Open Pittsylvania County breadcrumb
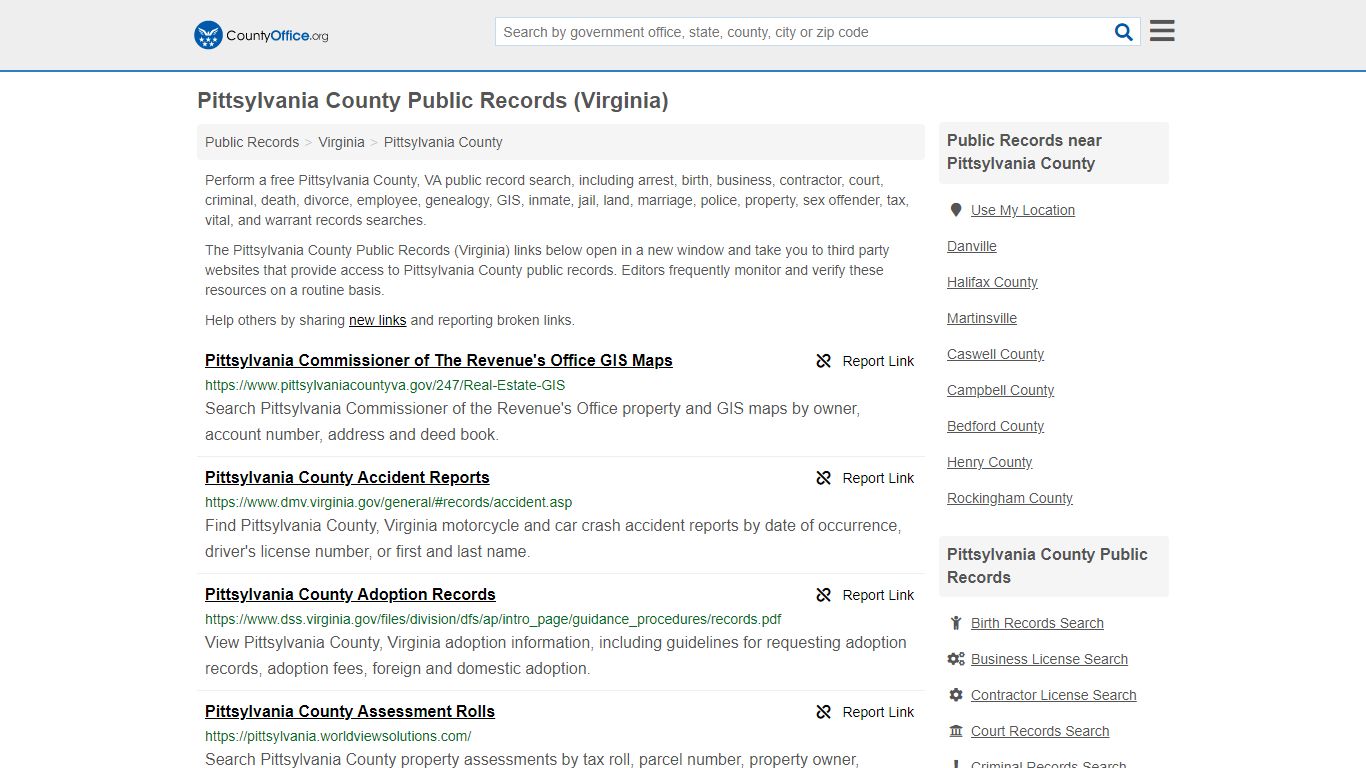Screen dimensions: 1366x768 click(x=443, y=142)
